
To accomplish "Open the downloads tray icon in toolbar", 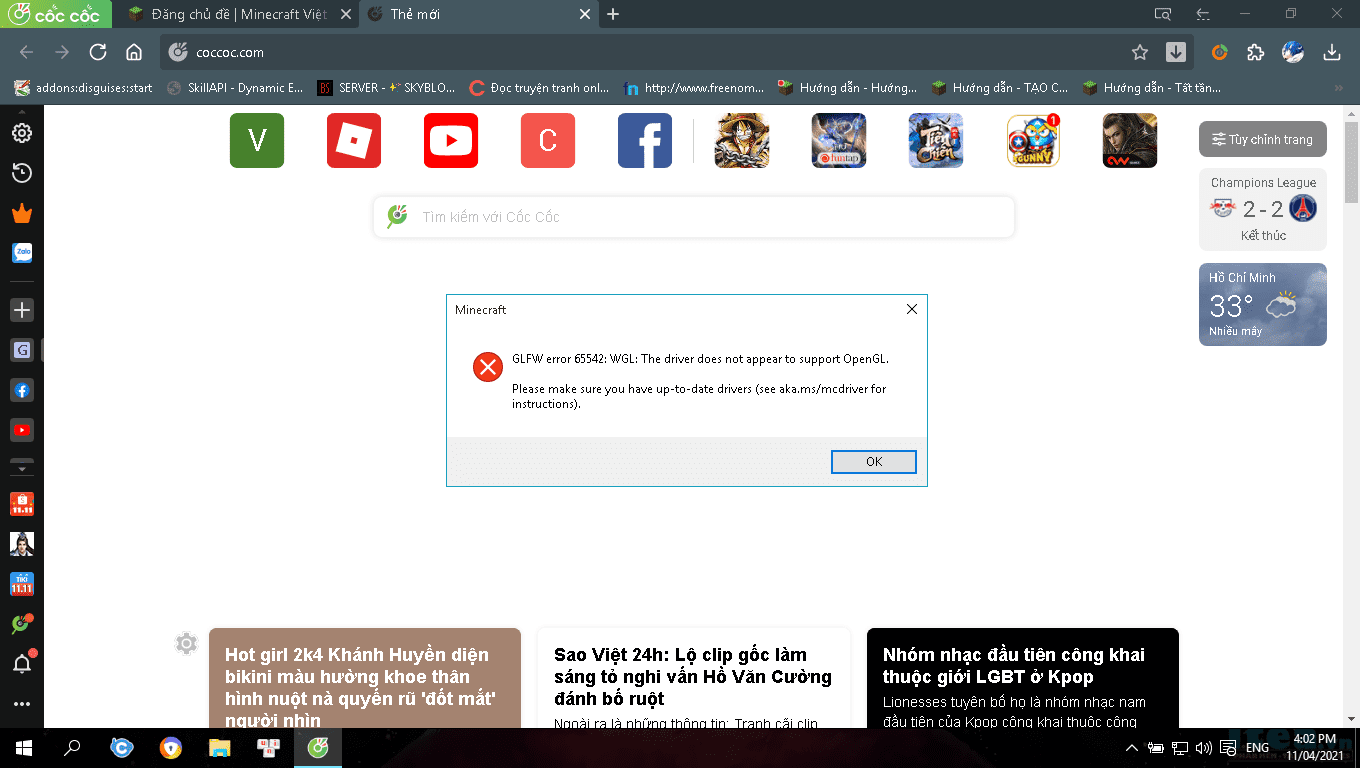I will coord(1331,52).
